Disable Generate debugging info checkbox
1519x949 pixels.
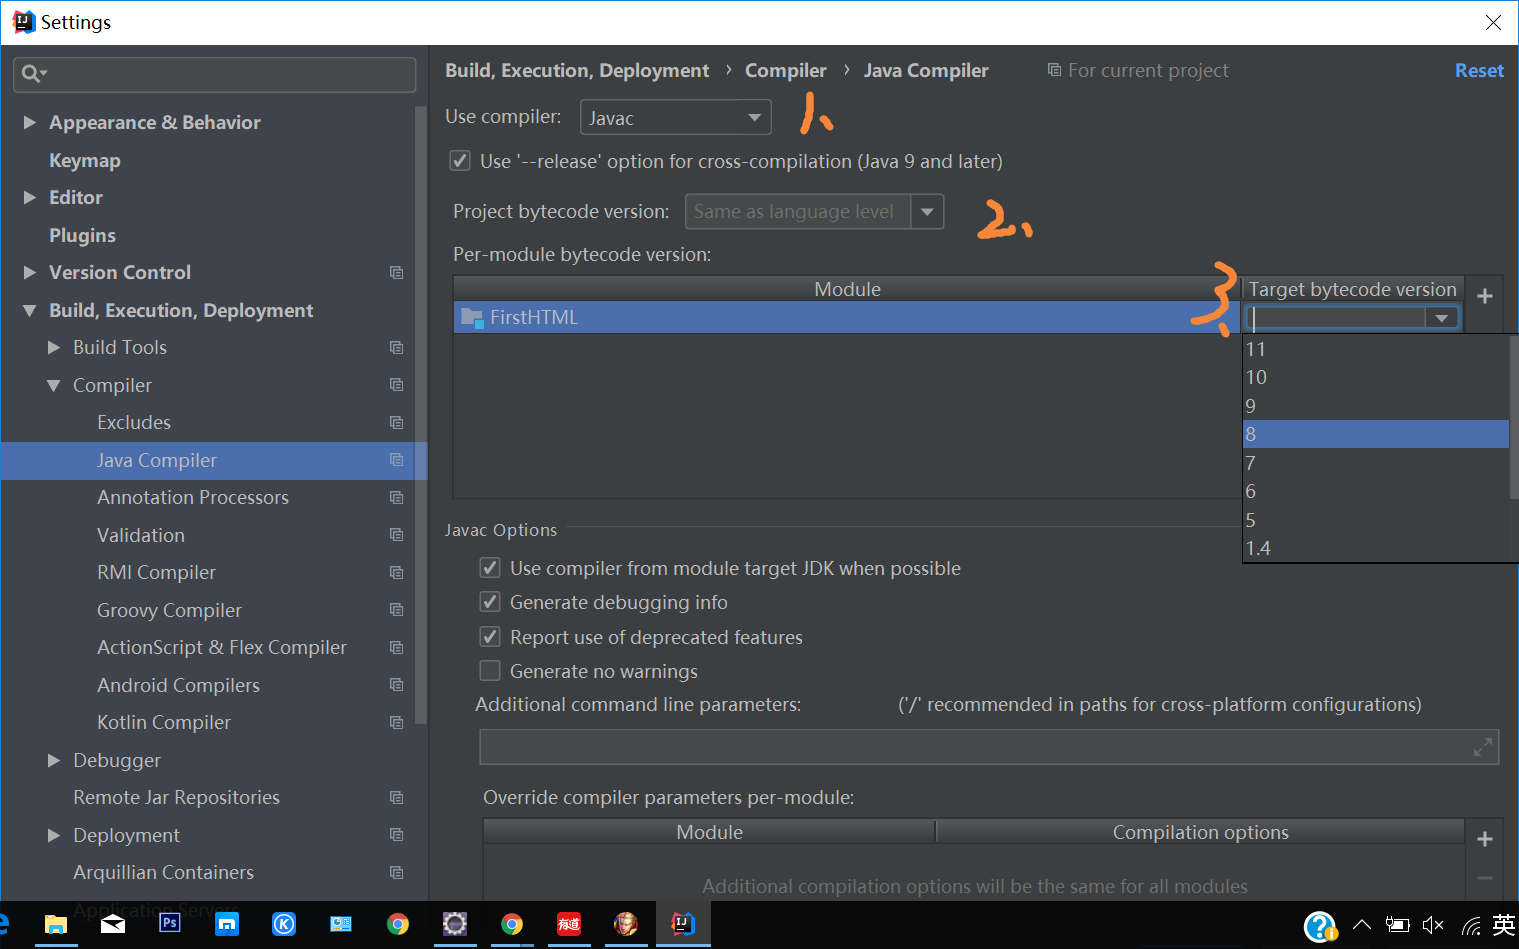click(x=490, y=602)
